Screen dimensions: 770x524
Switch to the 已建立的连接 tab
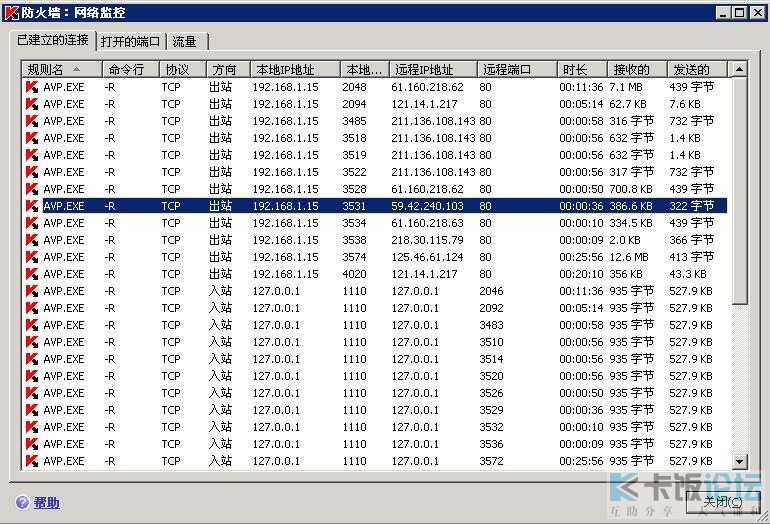(x=53, y=40)
